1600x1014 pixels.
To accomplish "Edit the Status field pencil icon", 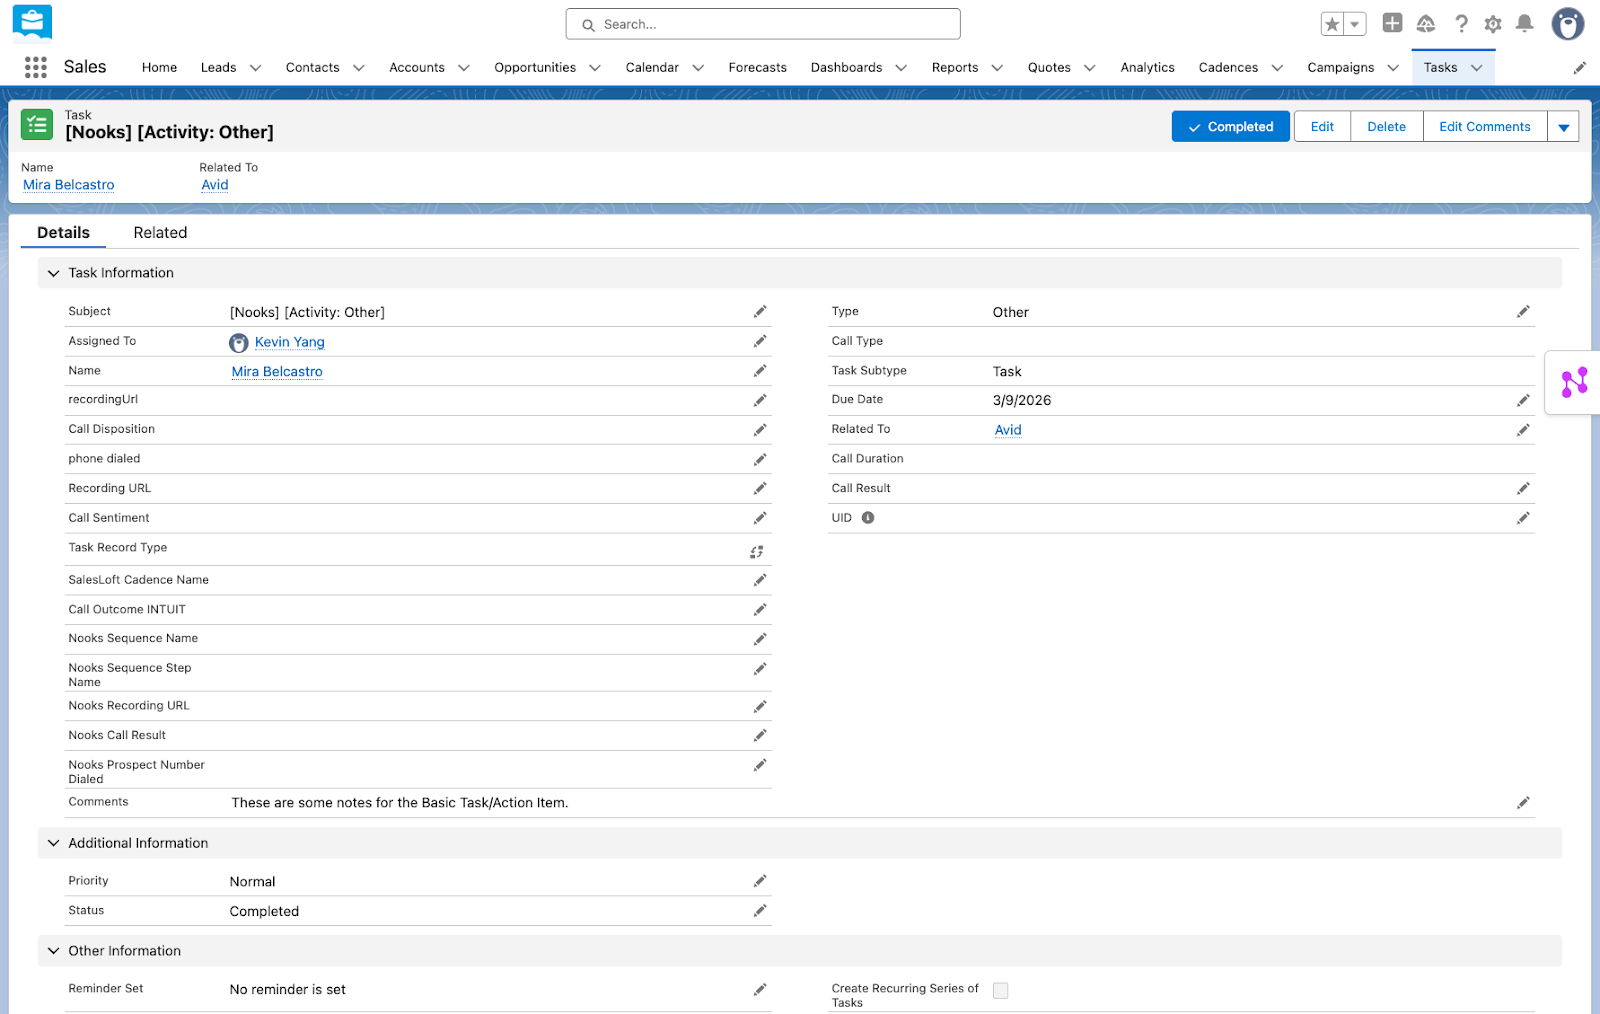I will 760,911.
